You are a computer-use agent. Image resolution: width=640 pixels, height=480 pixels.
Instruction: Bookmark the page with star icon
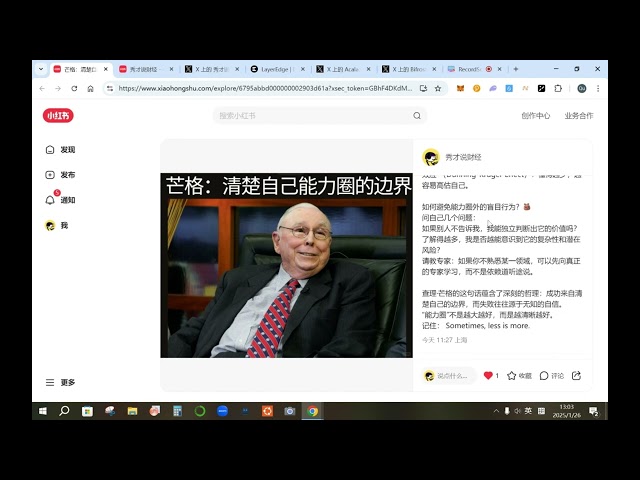click(438, 89)
